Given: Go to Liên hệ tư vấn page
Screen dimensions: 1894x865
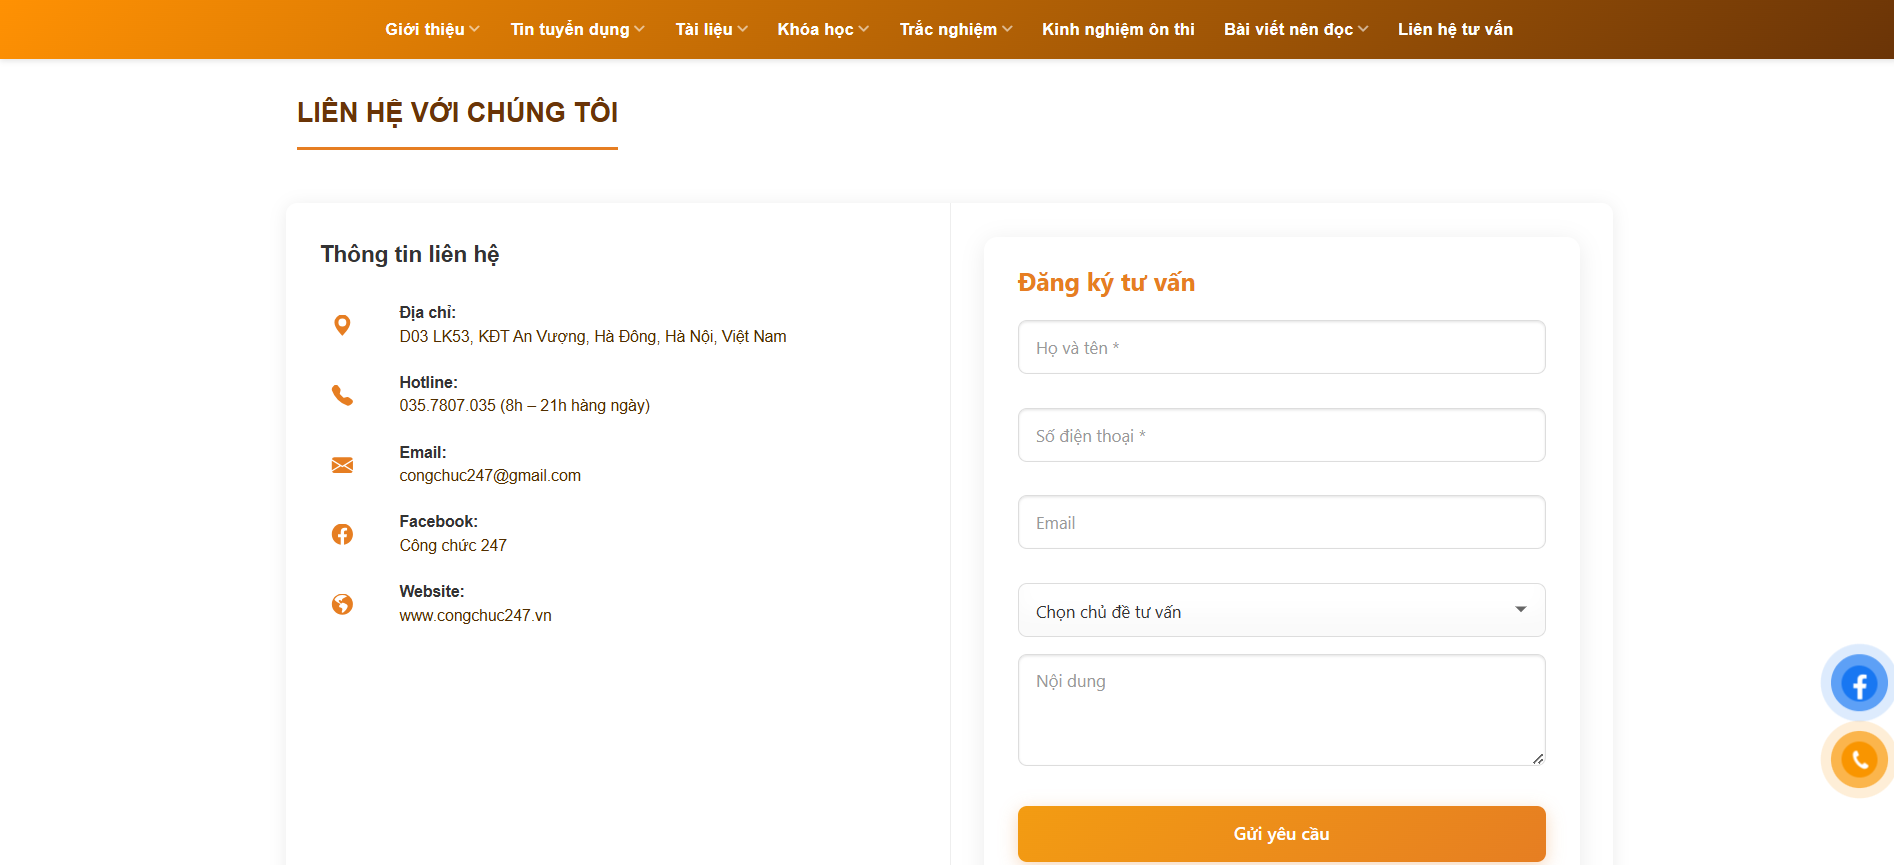Looking at the screenshot, I should [1455, 30].
